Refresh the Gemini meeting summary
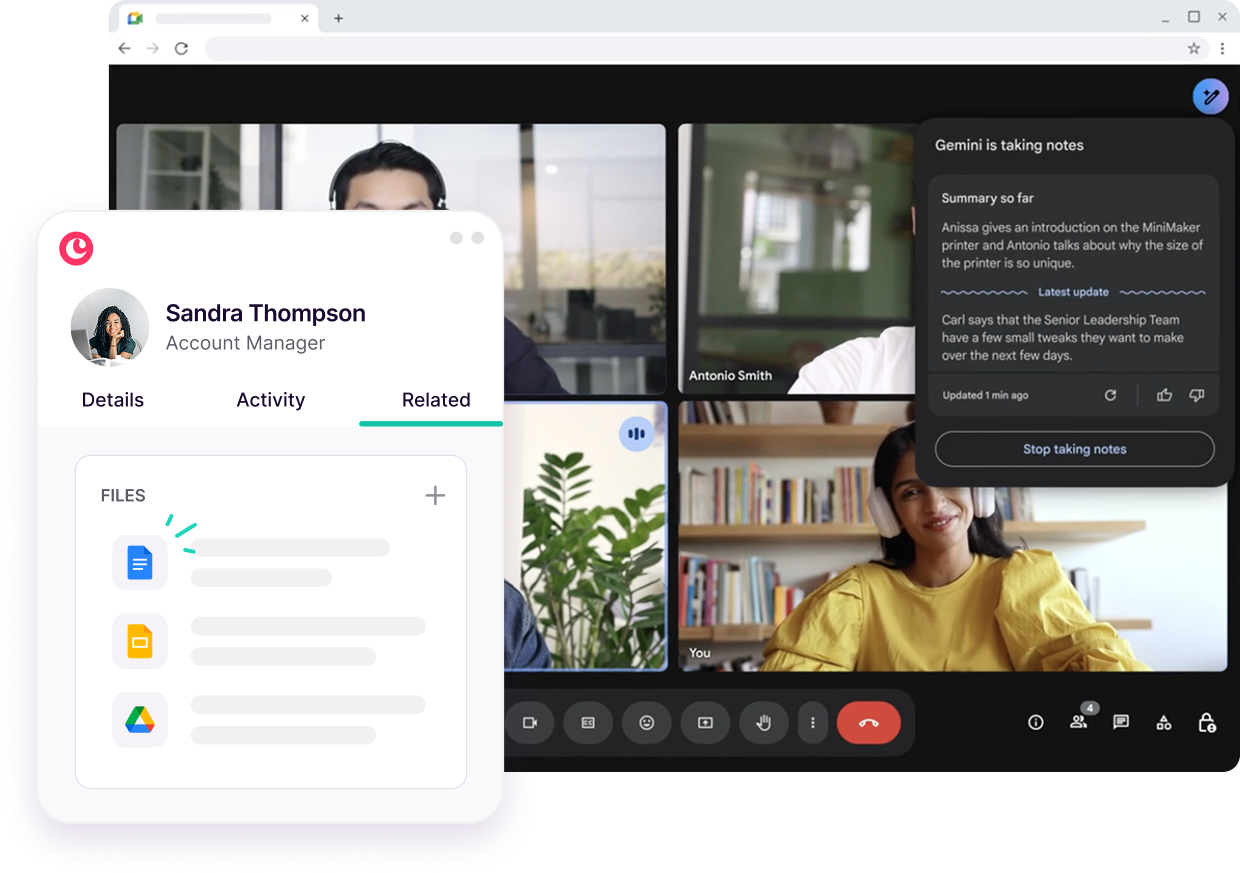This screenshot has height=873, width=1240. click(1110, 395)
